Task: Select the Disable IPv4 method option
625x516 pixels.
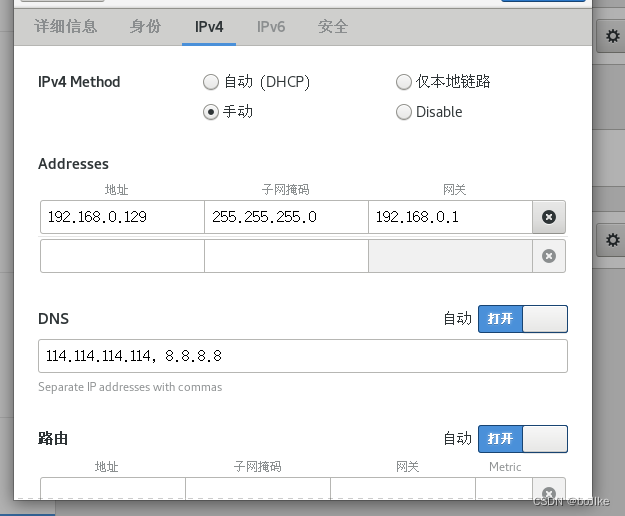Action: pos(404,112)
